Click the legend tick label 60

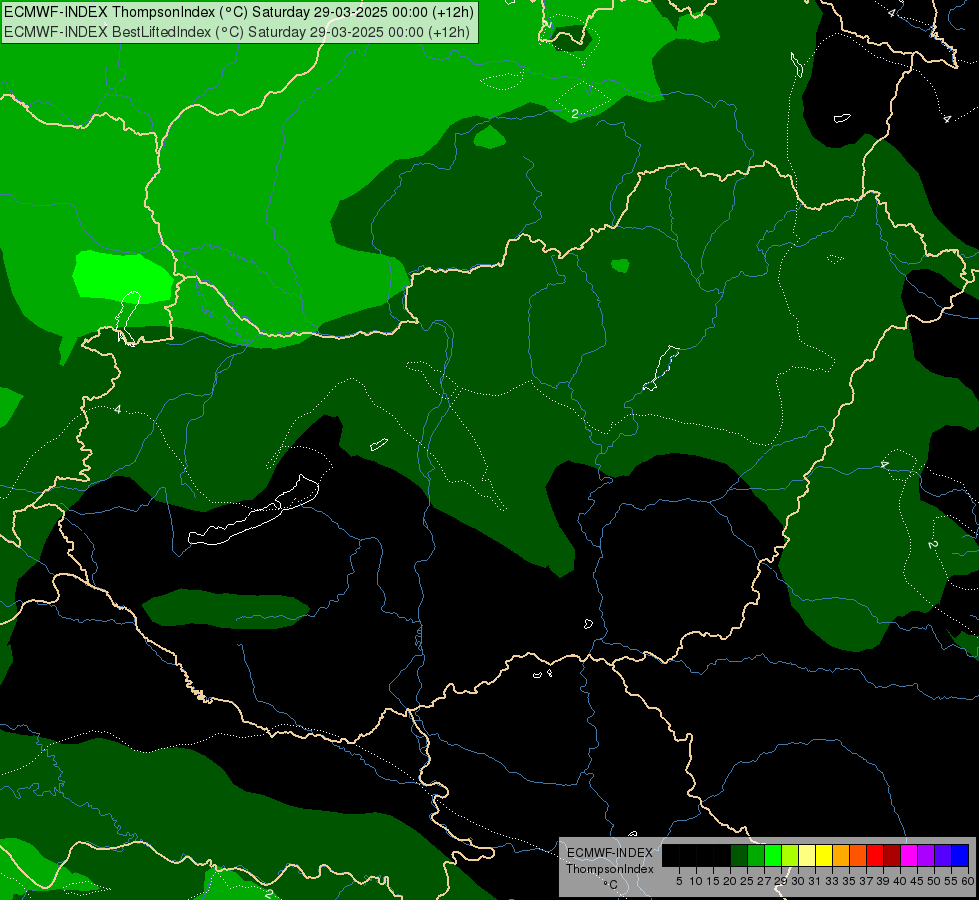point(968,881)
